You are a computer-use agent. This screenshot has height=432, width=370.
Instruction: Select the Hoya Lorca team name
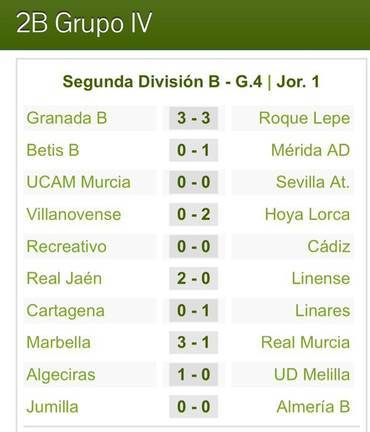(x=307, y=214)
